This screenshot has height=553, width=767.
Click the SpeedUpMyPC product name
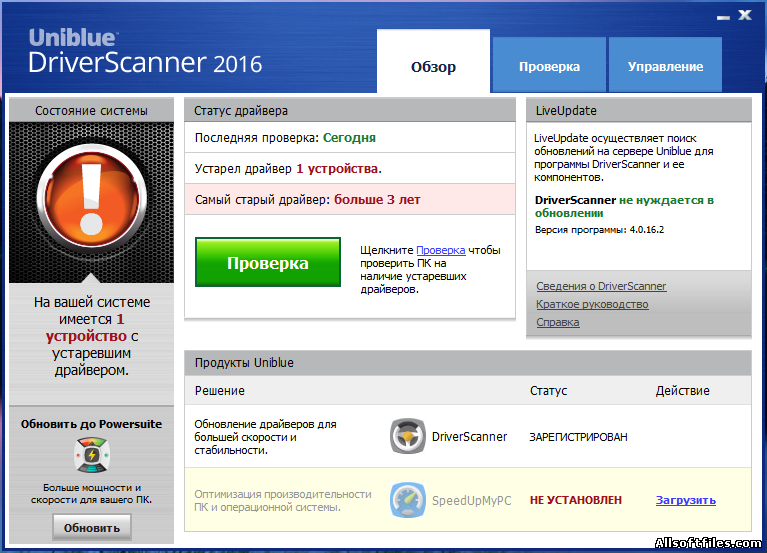pyautogui.click(x=472, y=500)
